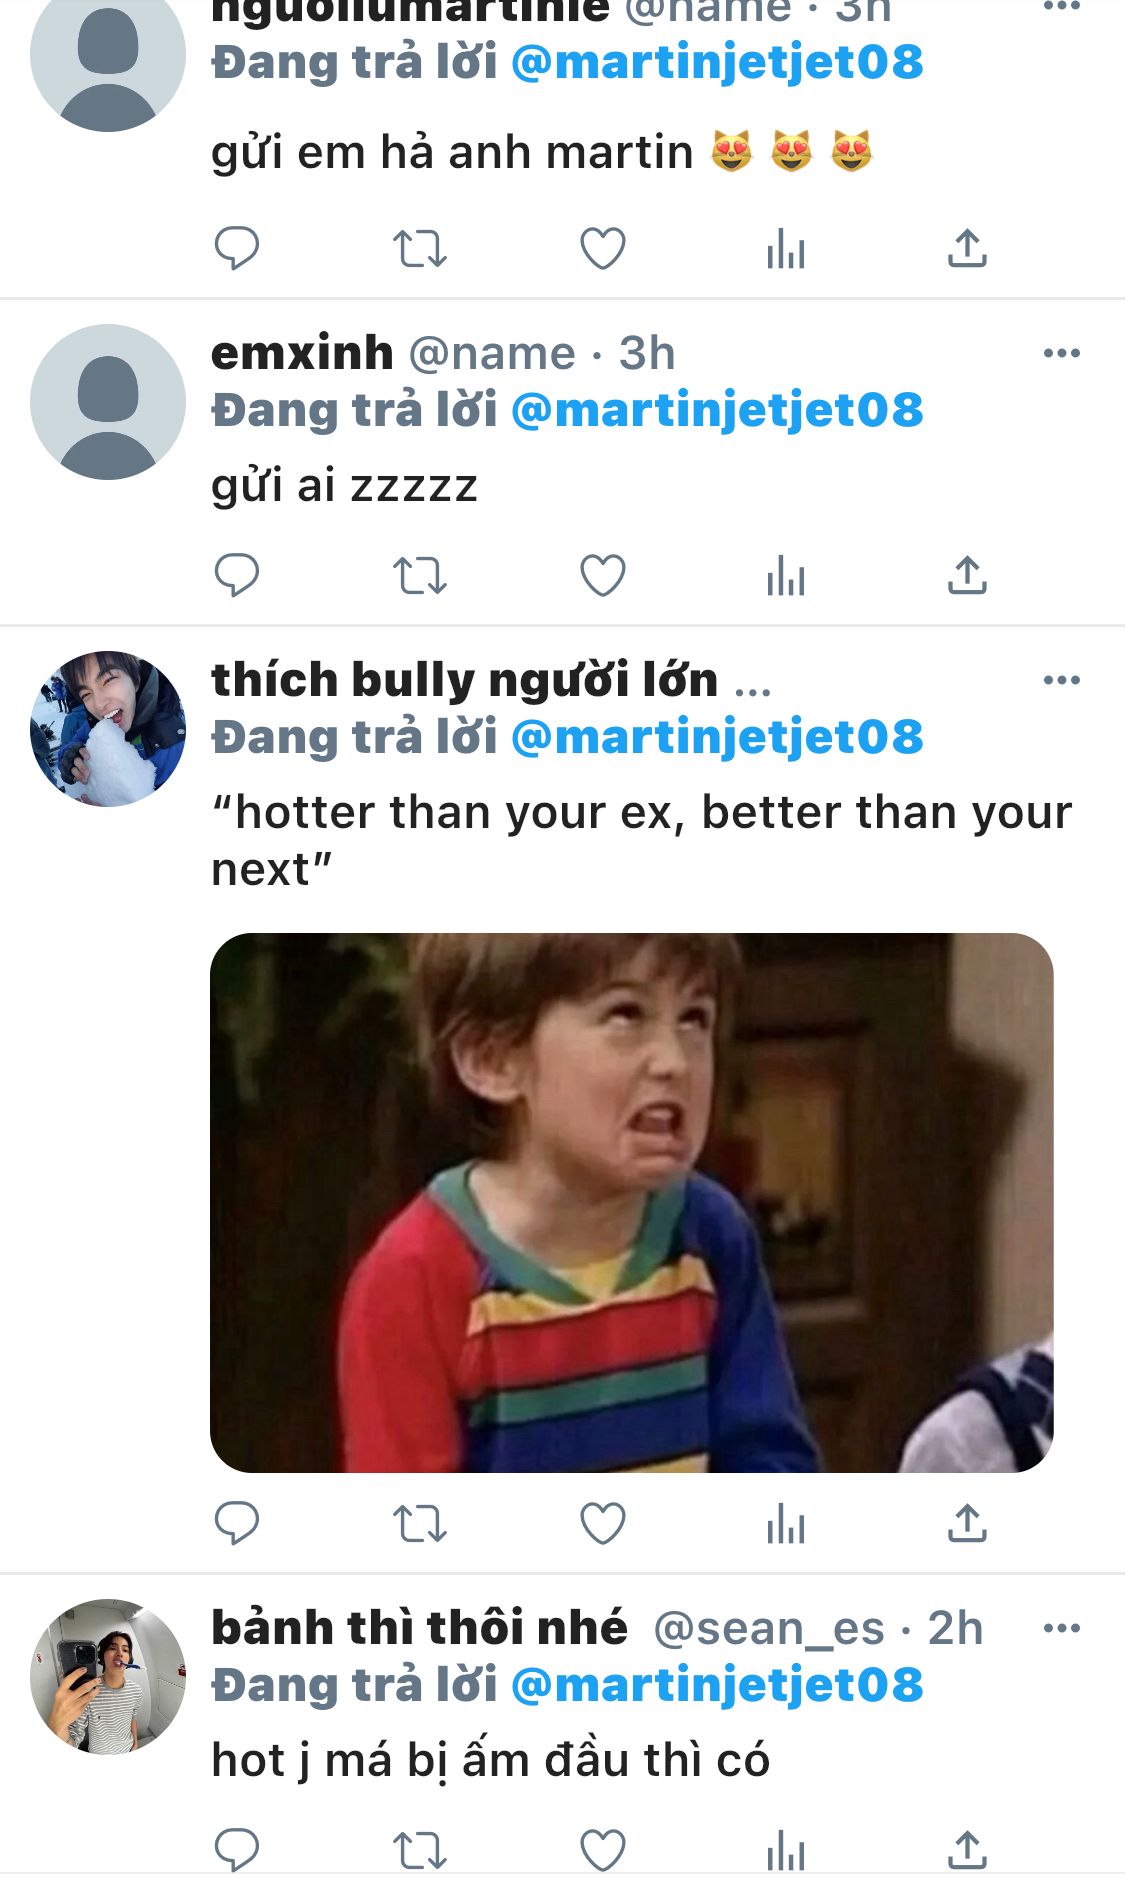Like the "gửi em hả anh martin" reply
The image size is (1125, 1904).
coord(603,249)
